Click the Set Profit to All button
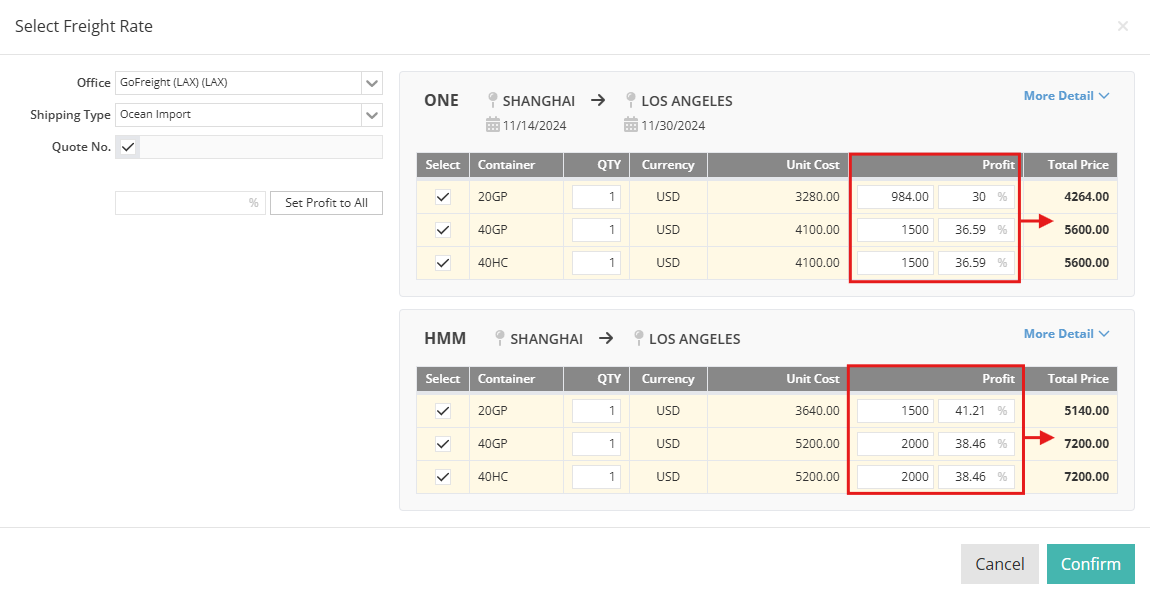Screen dimensions: 1150x600 (x=326, y=203)
